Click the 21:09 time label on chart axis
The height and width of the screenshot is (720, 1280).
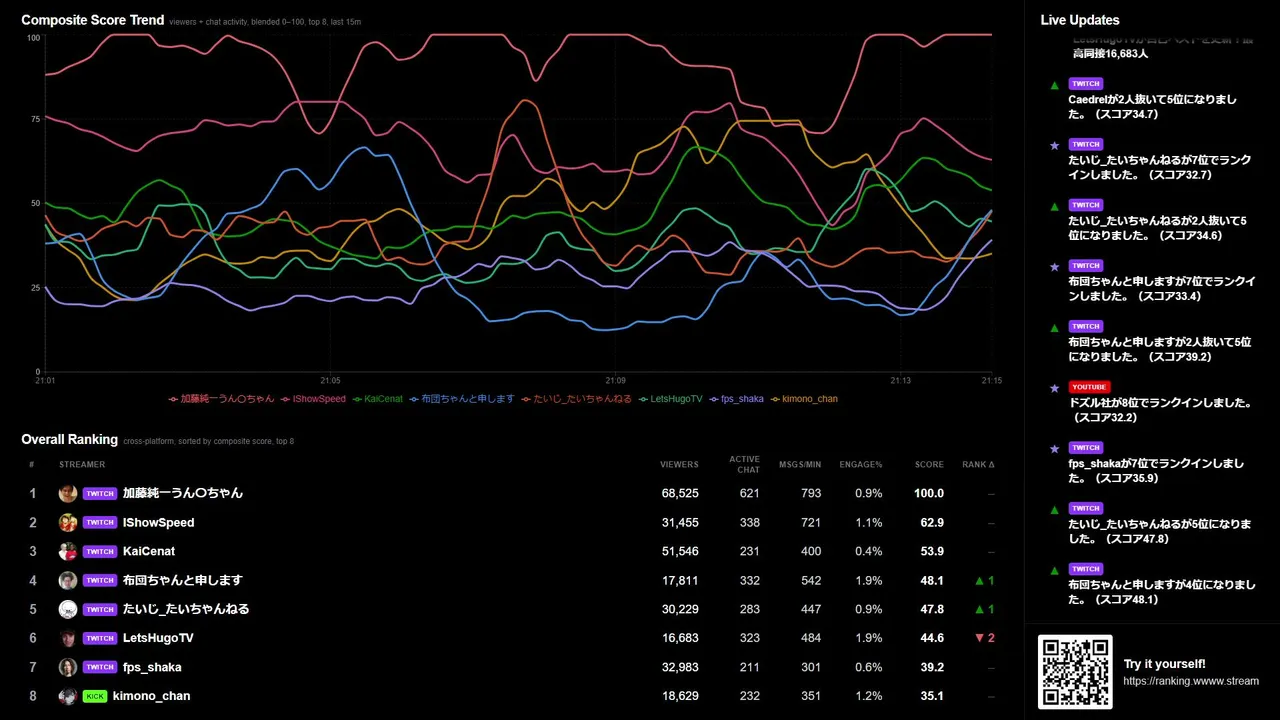click(x=615, y=381)
